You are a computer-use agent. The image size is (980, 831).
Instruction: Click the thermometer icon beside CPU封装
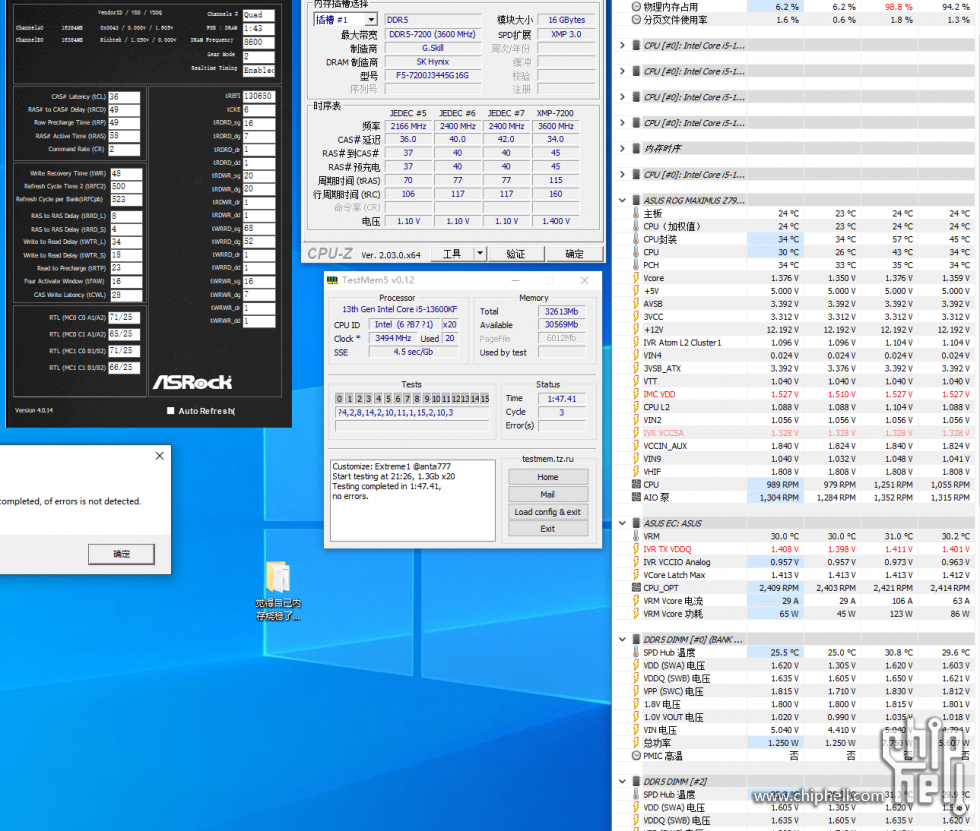coord(636,239)
